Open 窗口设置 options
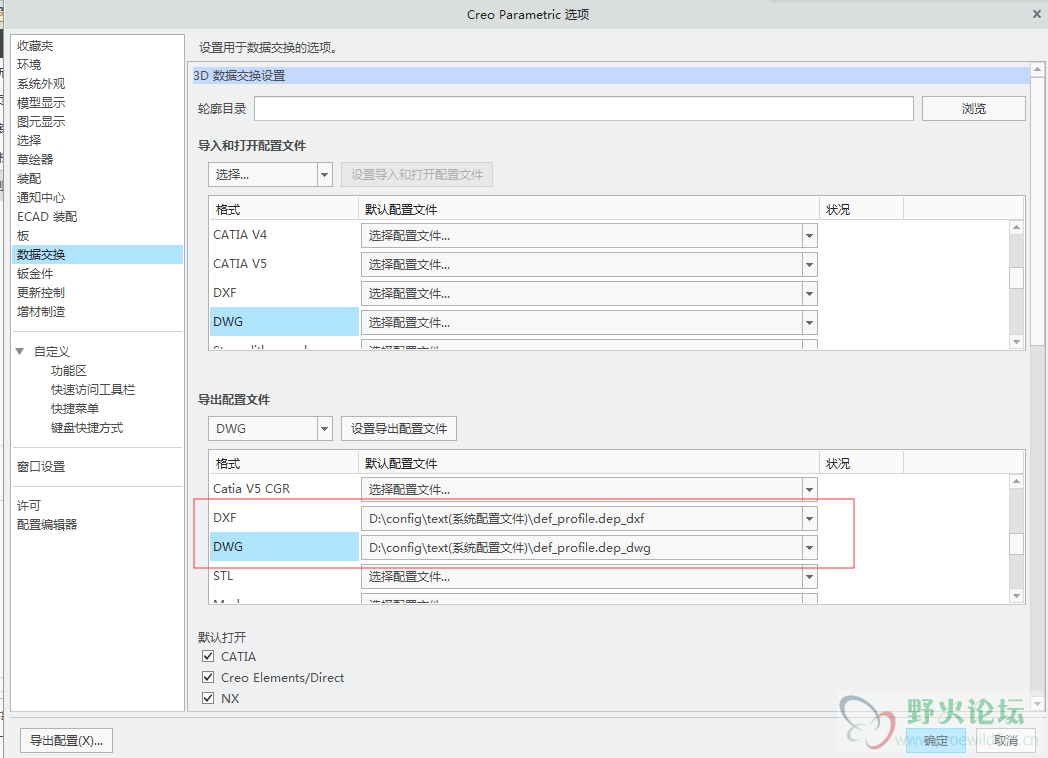This screenshot has width=1048, height=758. pyautogui.click(x=41, y=467)
